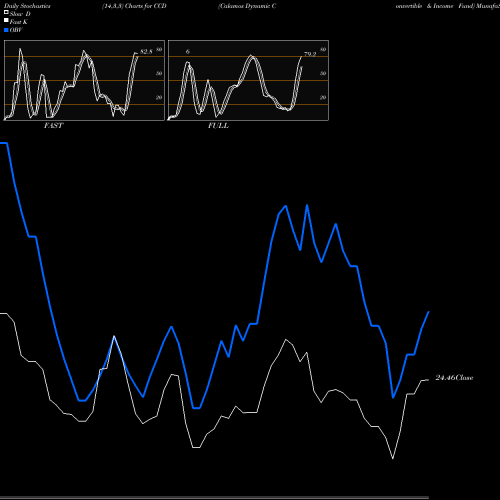Open the FAST stochastic chart thumbnail
Image resolution: width=500 pixels, height=500 pixels.
coord(84,80)
